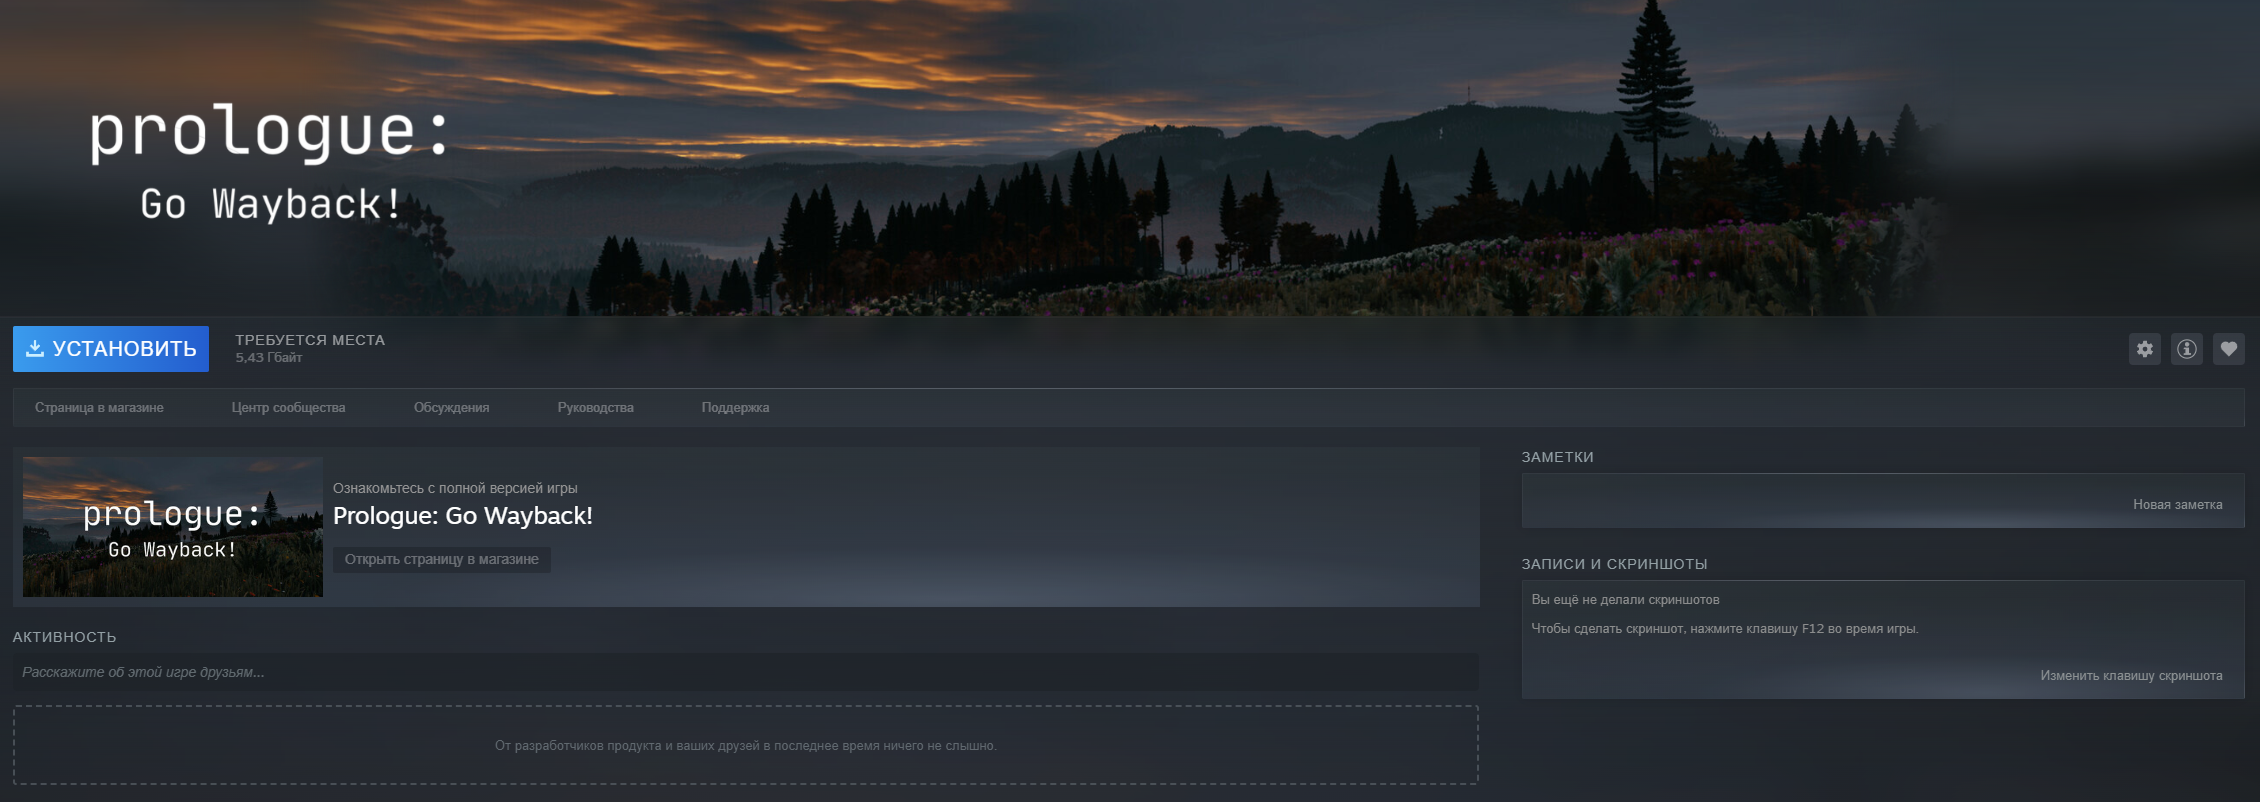The width and height of the screenshot is (2260, 802).
Task: Click the F12 screenshot key hint text
Action: pyautogui.click(x=1724, y=629)
